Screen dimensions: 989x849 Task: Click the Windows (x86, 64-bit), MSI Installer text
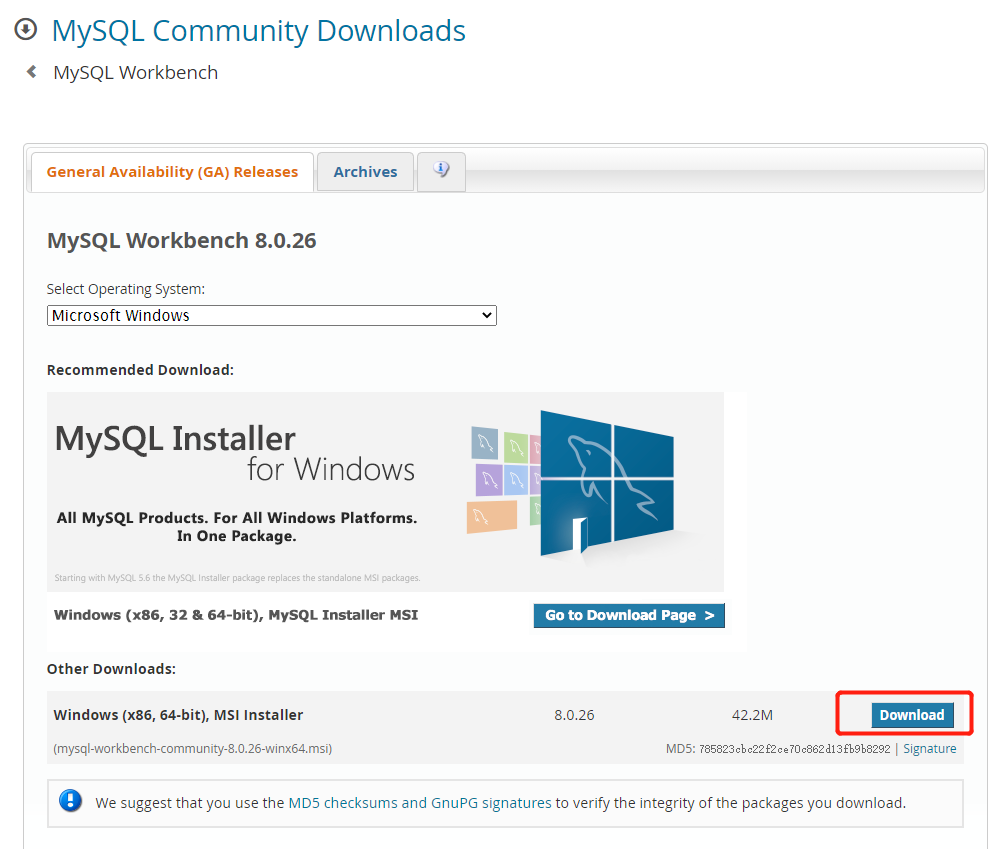coord(178,715)
